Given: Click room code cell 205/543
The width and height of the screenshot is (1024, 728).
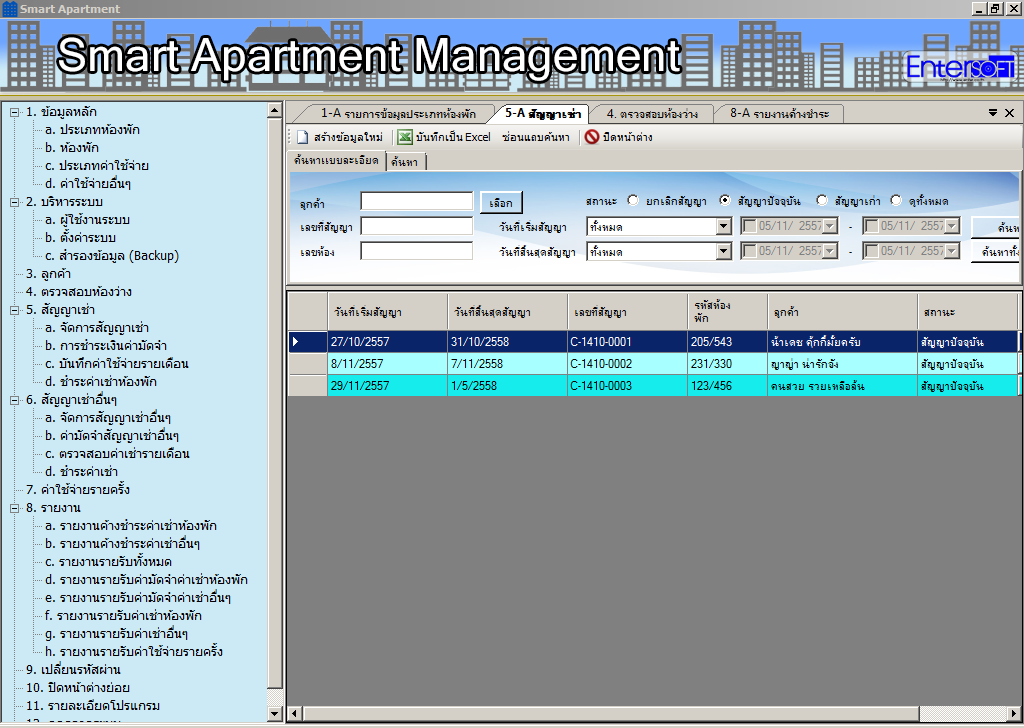Looking at the screenshot, I should click(728, 341).
